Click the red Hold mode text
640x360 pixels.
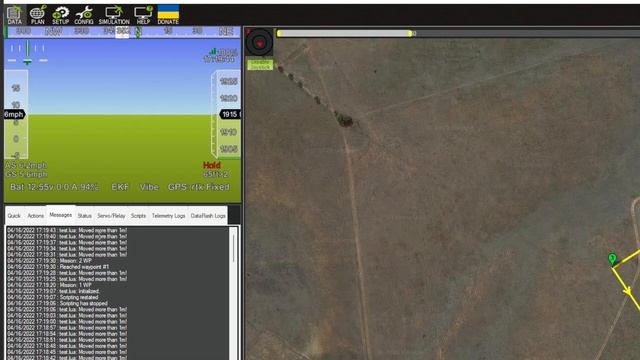tap(211, 165)
